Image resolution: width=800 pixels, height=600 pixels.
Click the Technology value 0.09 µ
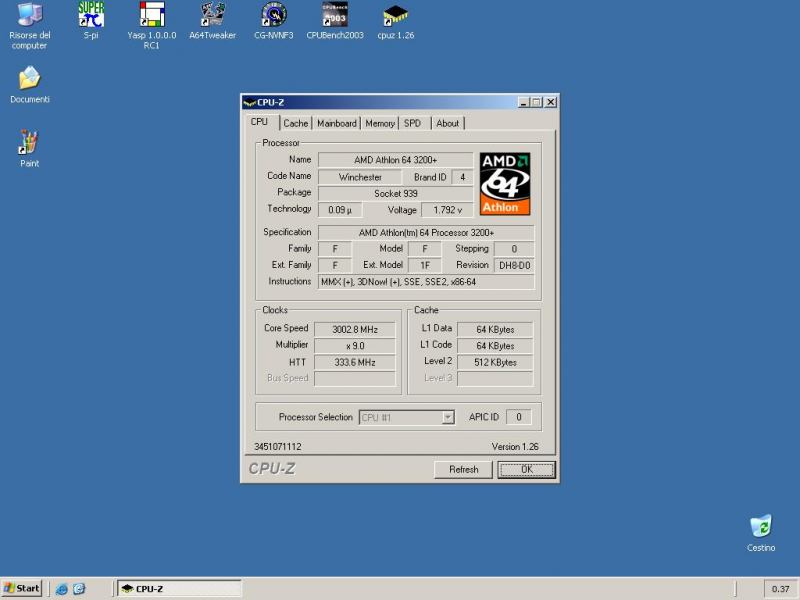pyautogui.click(x=340, y=210)
